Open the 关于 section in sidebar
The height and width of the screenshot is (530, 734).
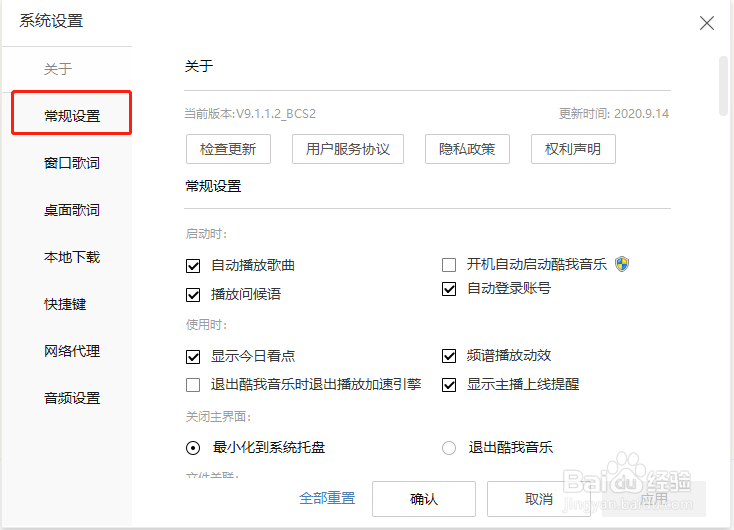(58, 69)
